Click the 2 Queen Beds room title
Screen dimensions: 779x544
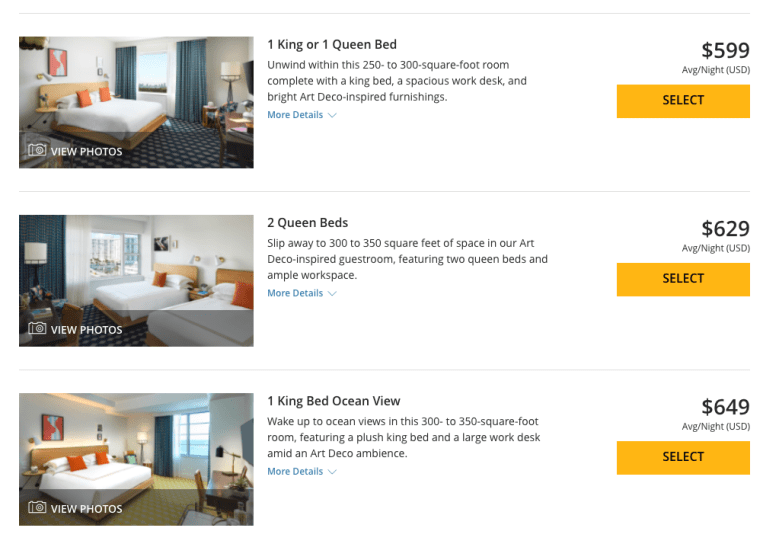coord(308,223)
